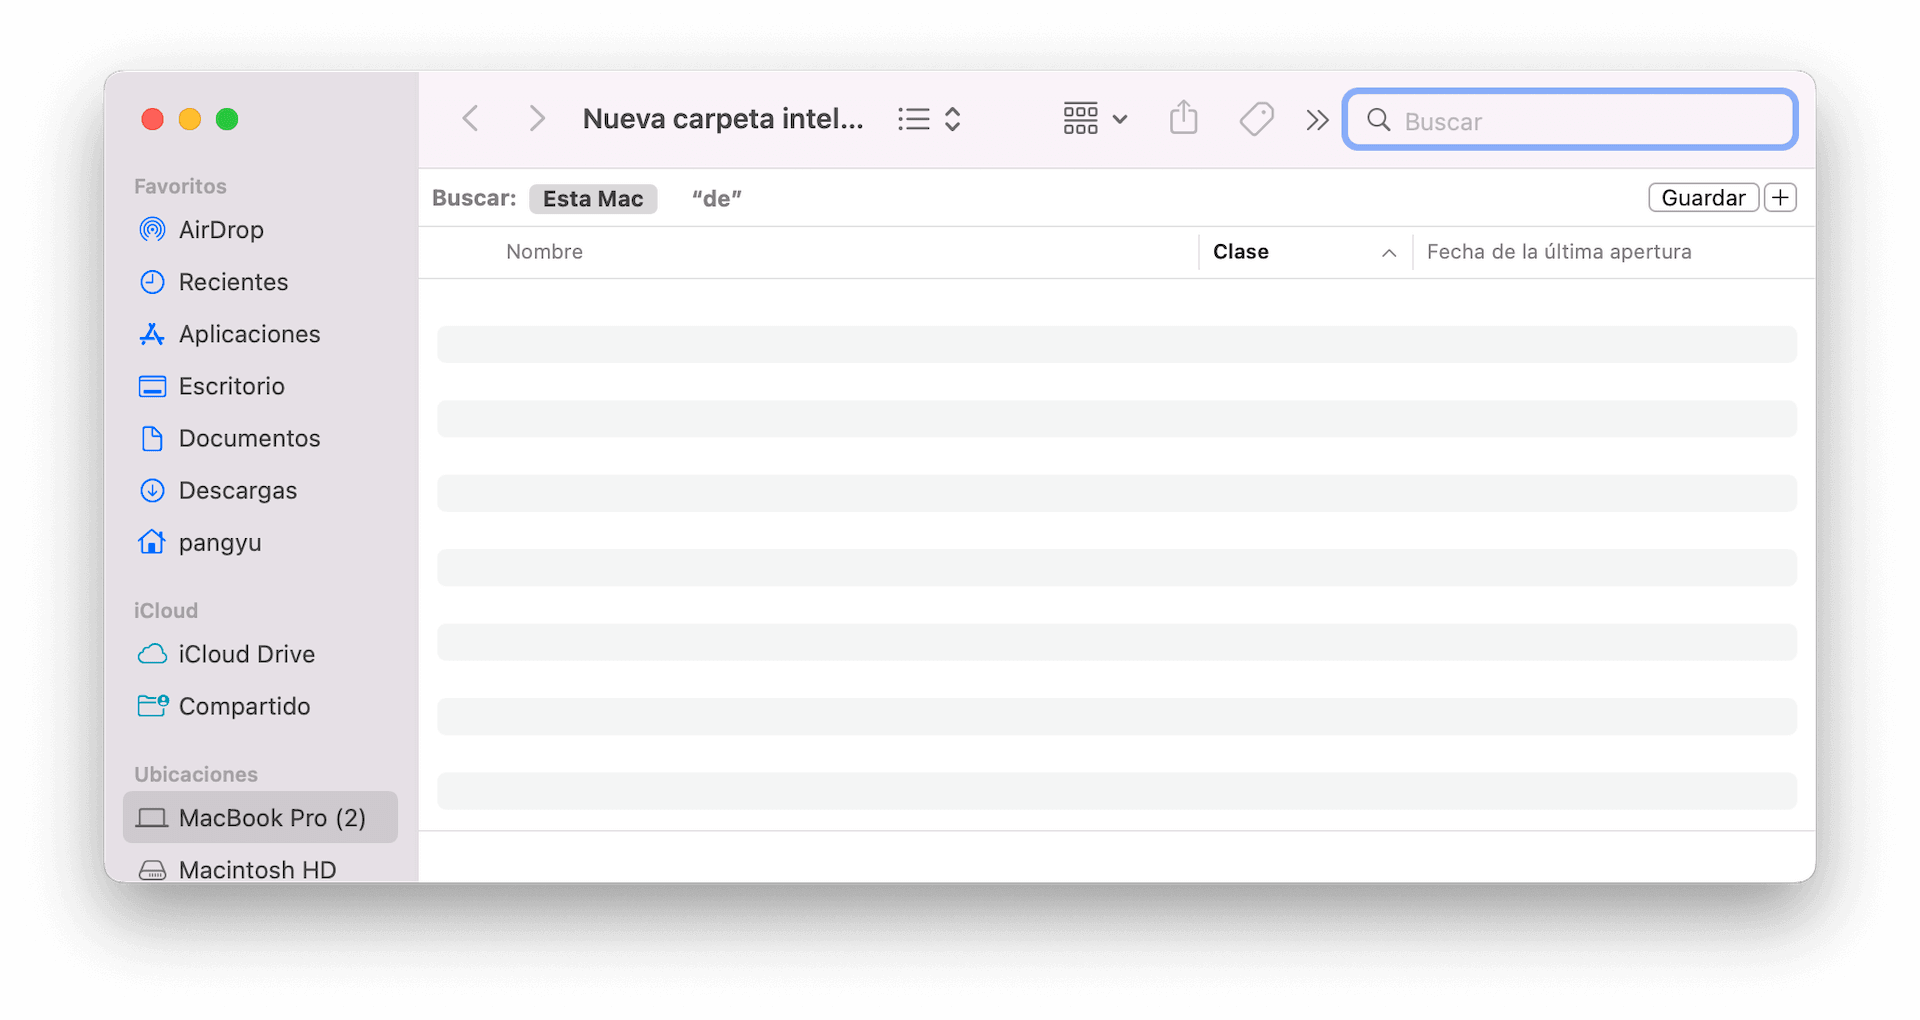Click the Favoritos section header
1920x1020 pixels.
(180, 186)
